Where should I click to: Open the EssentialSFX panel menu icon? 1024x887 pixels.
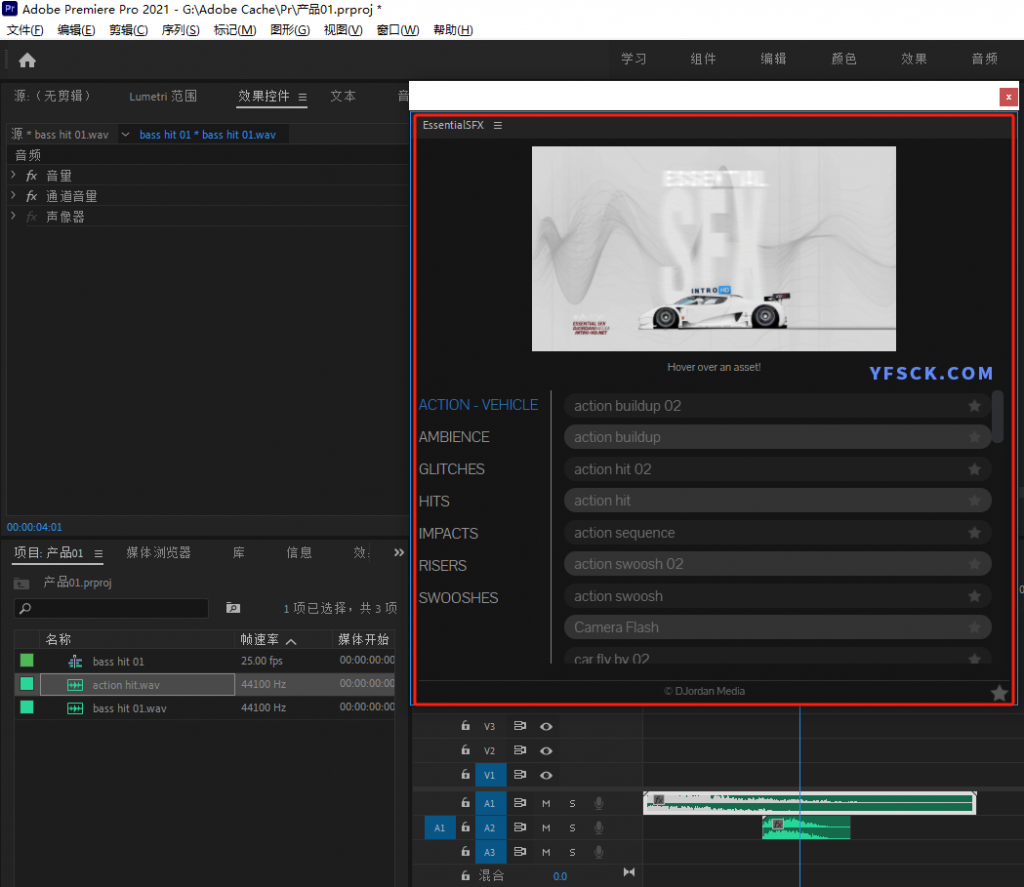[x=498, y=125]
